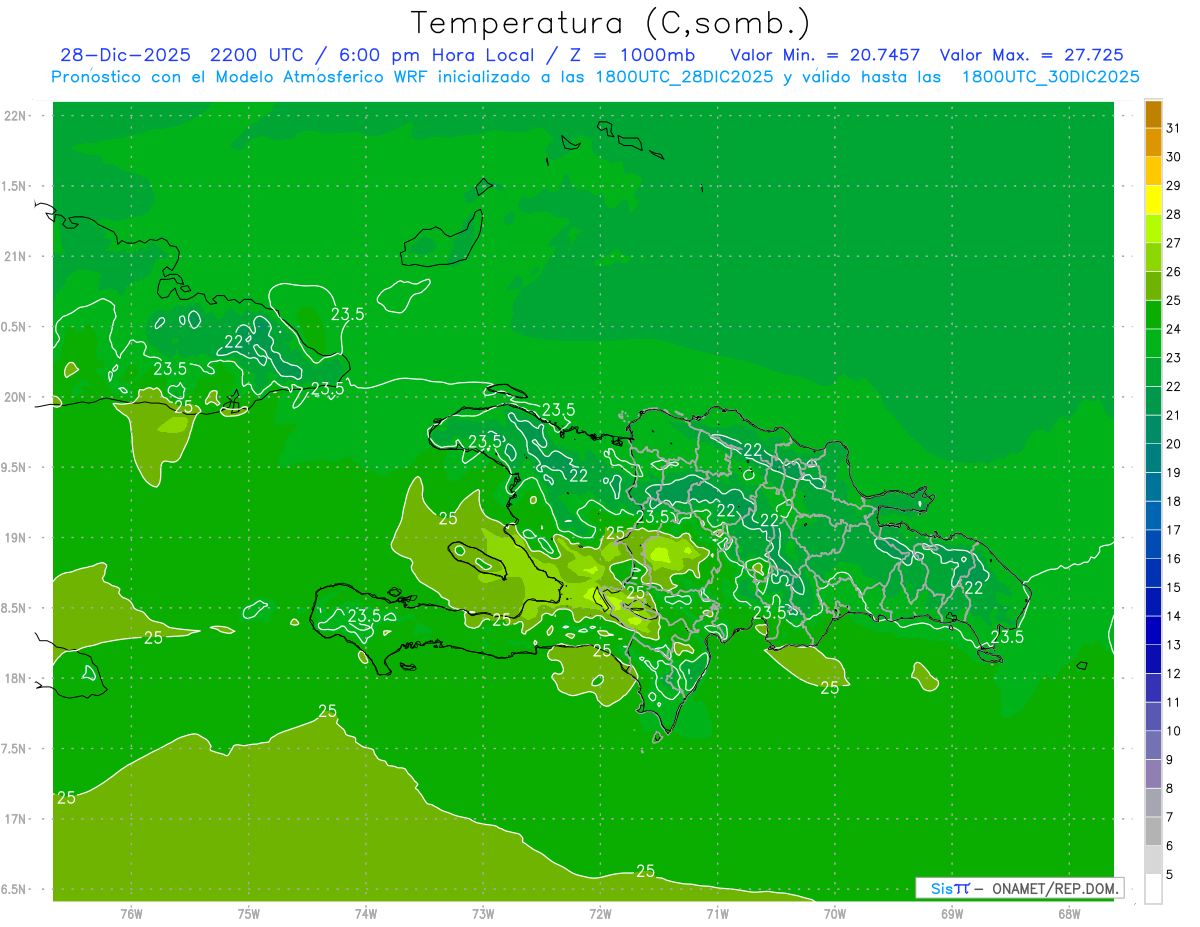Click the '15' color bar label
1200x927 pixels.
click(x=1174, y=587)
